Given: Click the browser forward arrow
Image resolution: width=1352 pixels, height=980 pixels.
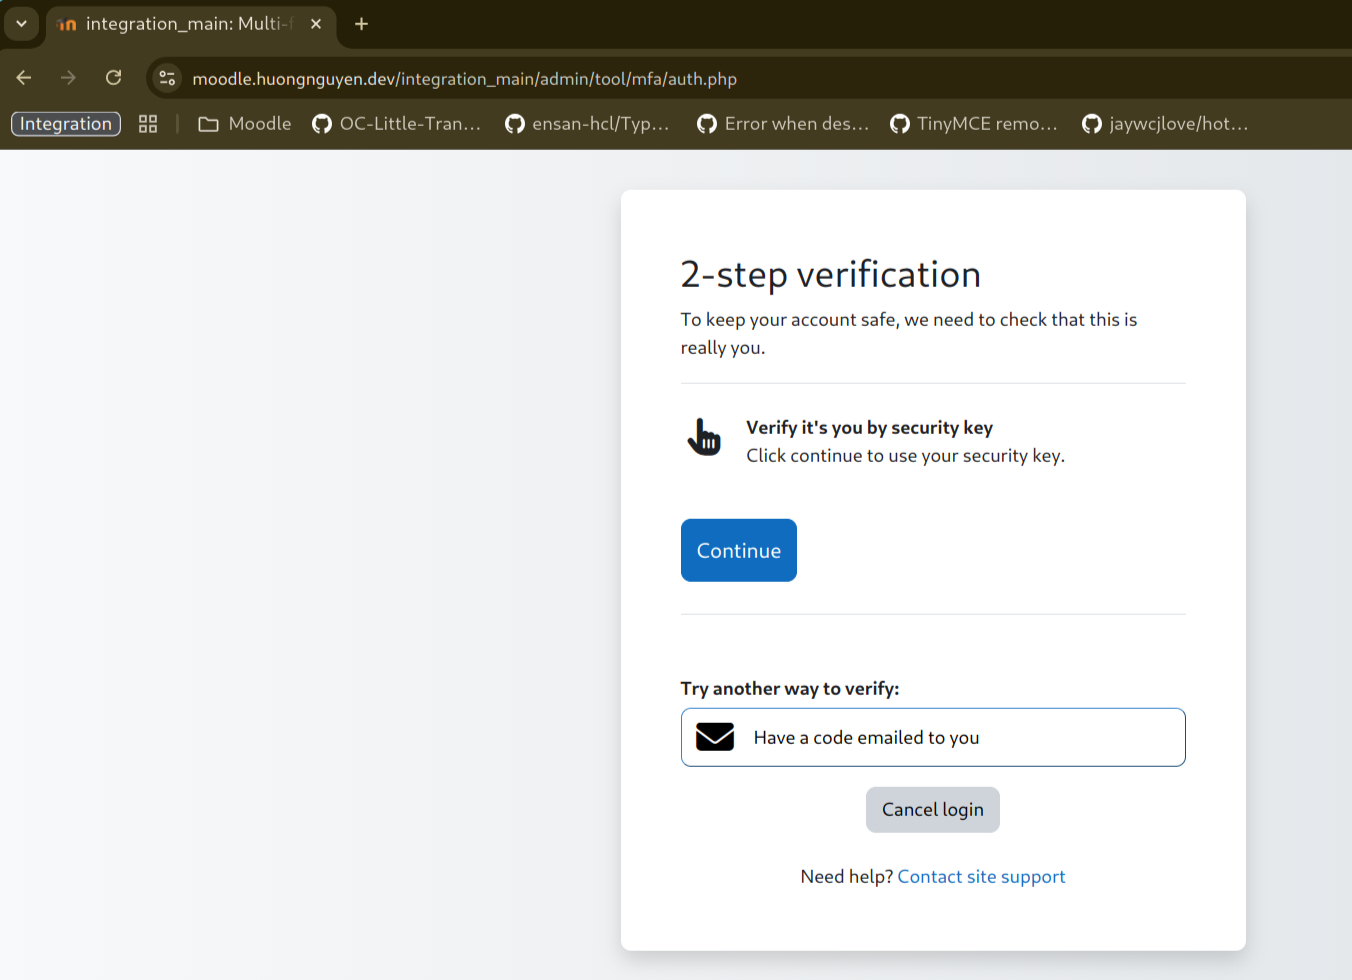Looking at the screenshot, I should 68,78.
